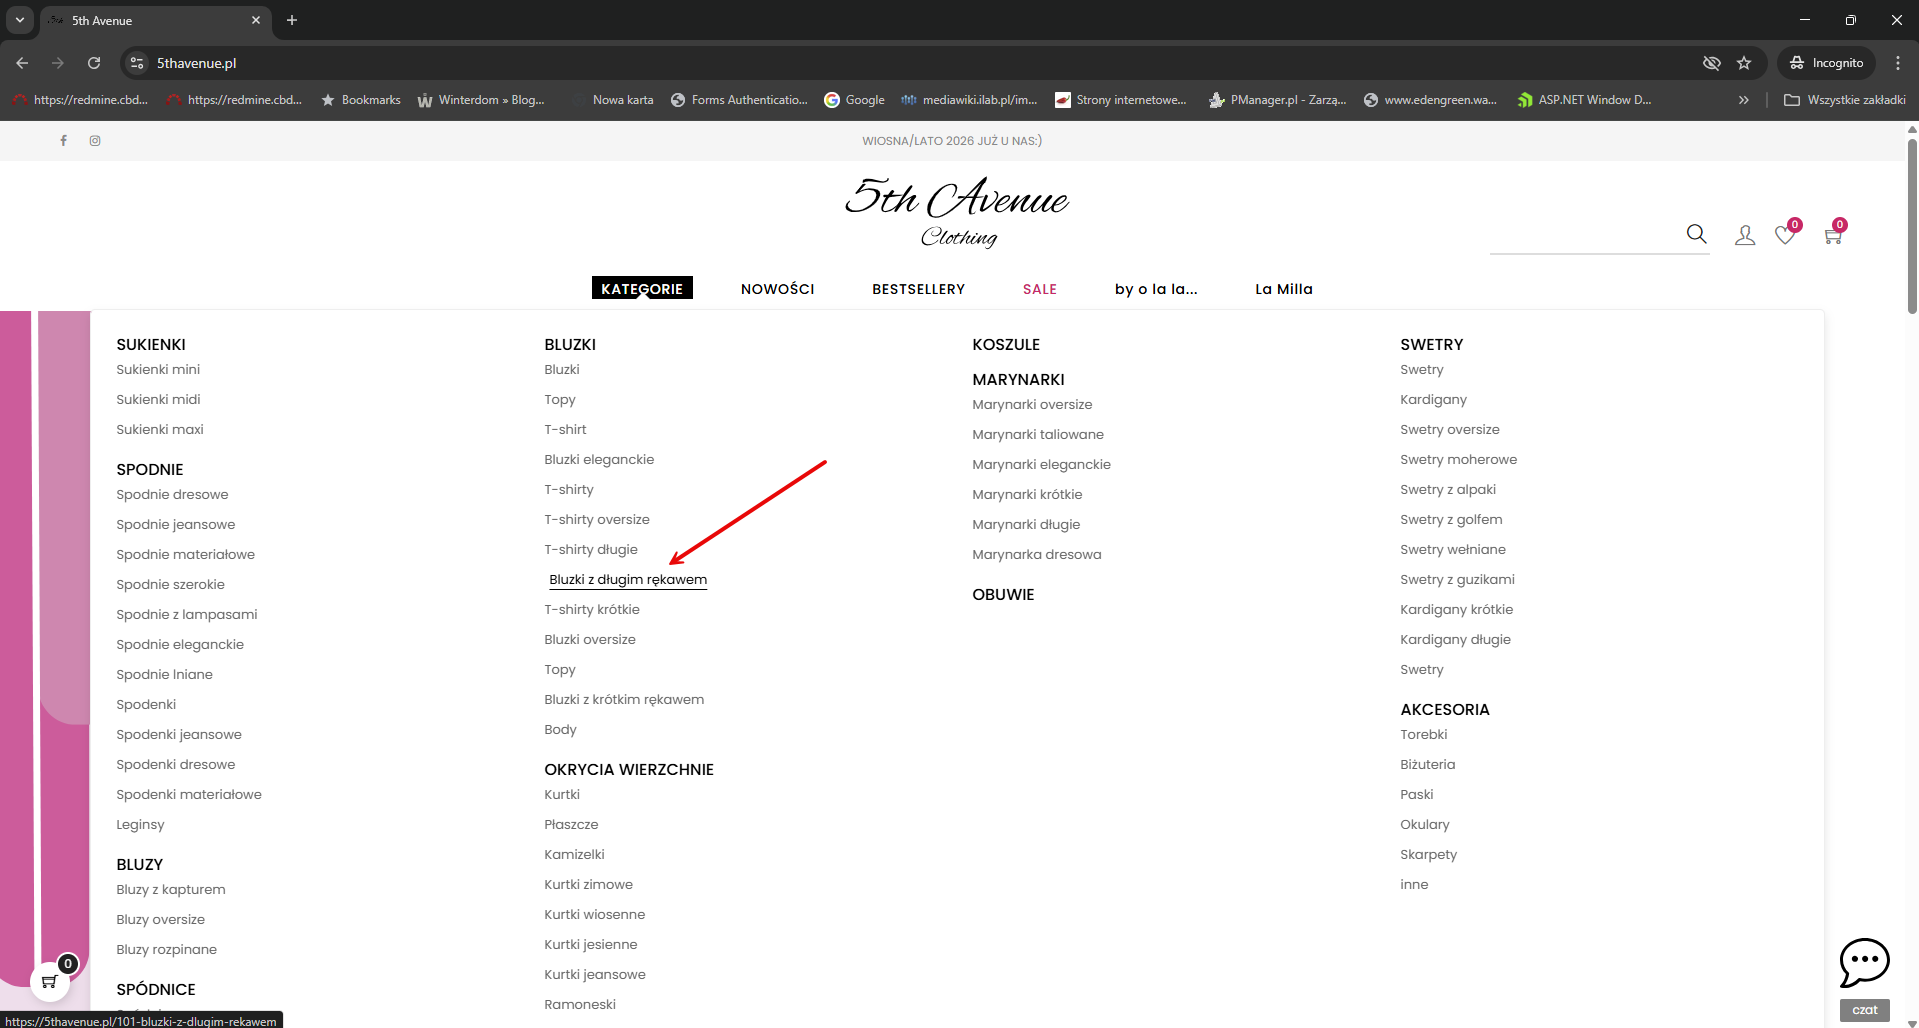The height and width of the screenshot is (1028, 1919).
Task: Open Bluzki z długim rękawem link
Action: point(628,580)
